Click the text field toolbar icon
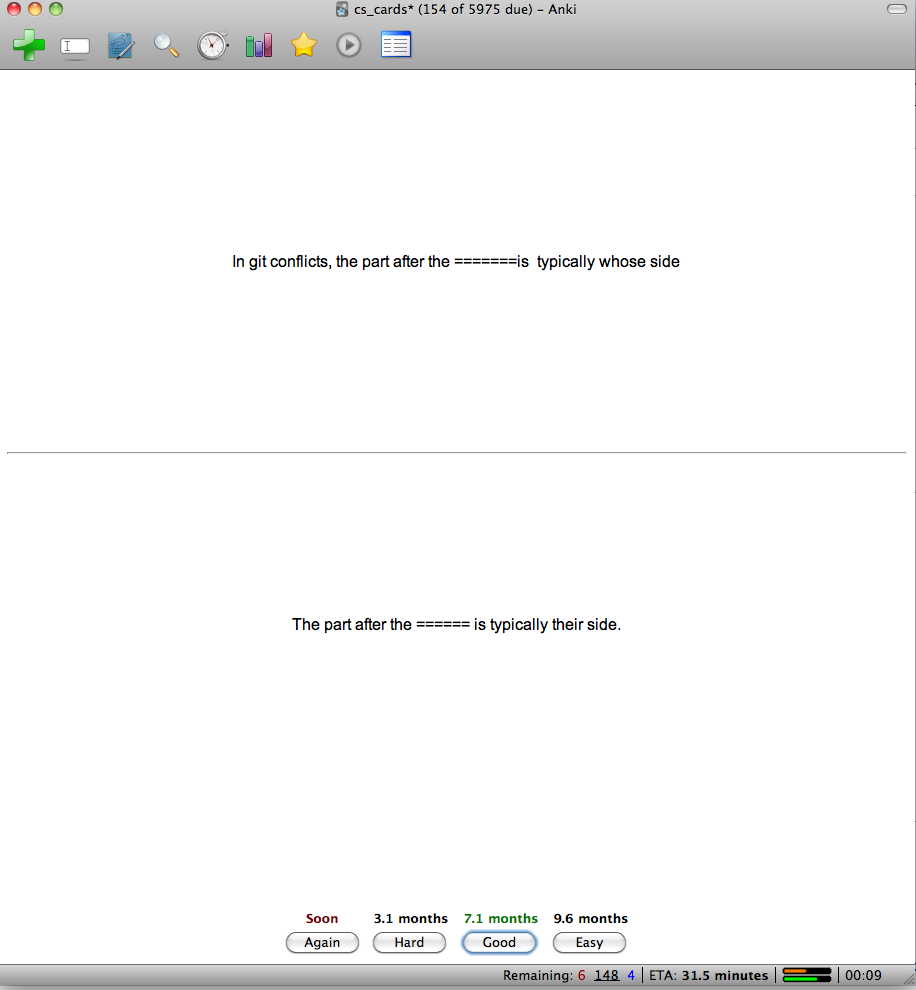 pos(75,46)
